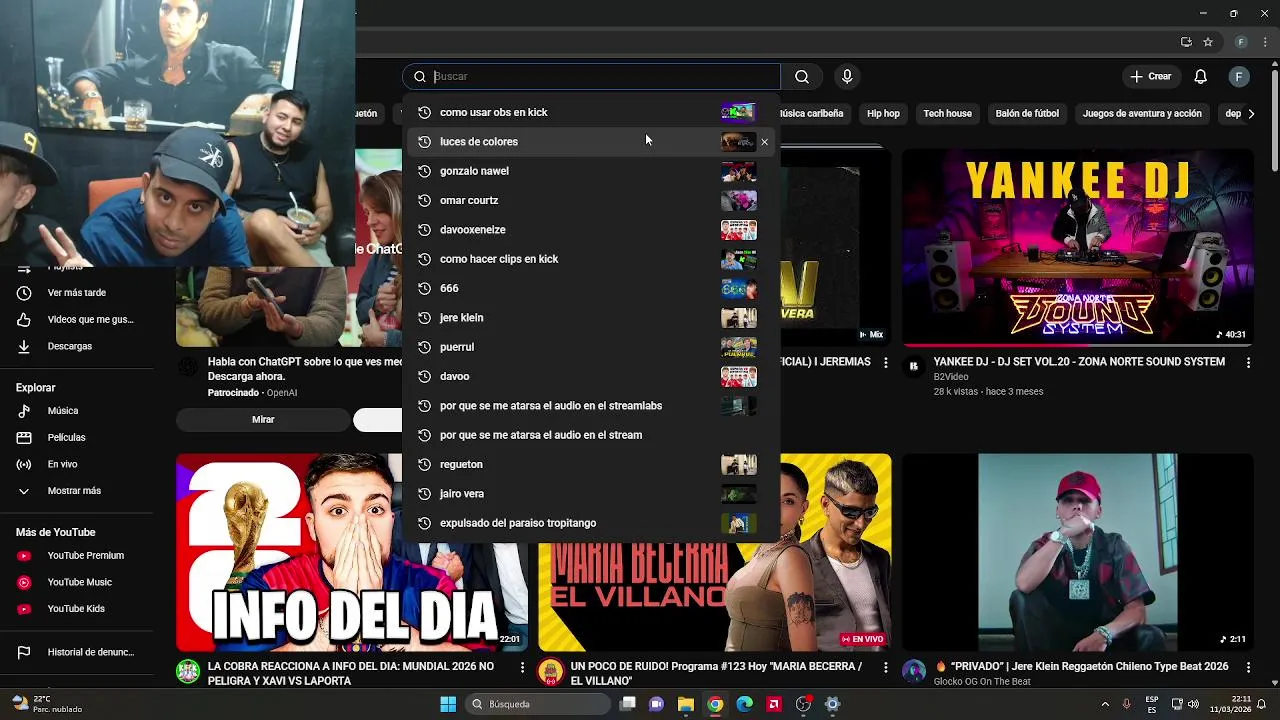The height and width of the screenshot is (720, 1280).
Task: Bookmark this page with the star icon
Action: click(x=1208, y=42)
